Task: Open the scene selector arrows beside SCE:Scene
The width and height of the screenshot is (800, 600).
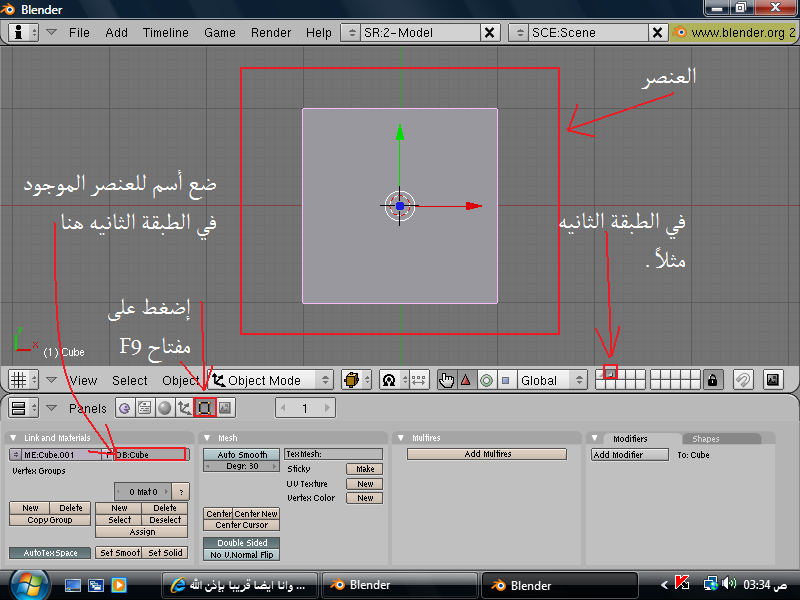Action: 519,33
